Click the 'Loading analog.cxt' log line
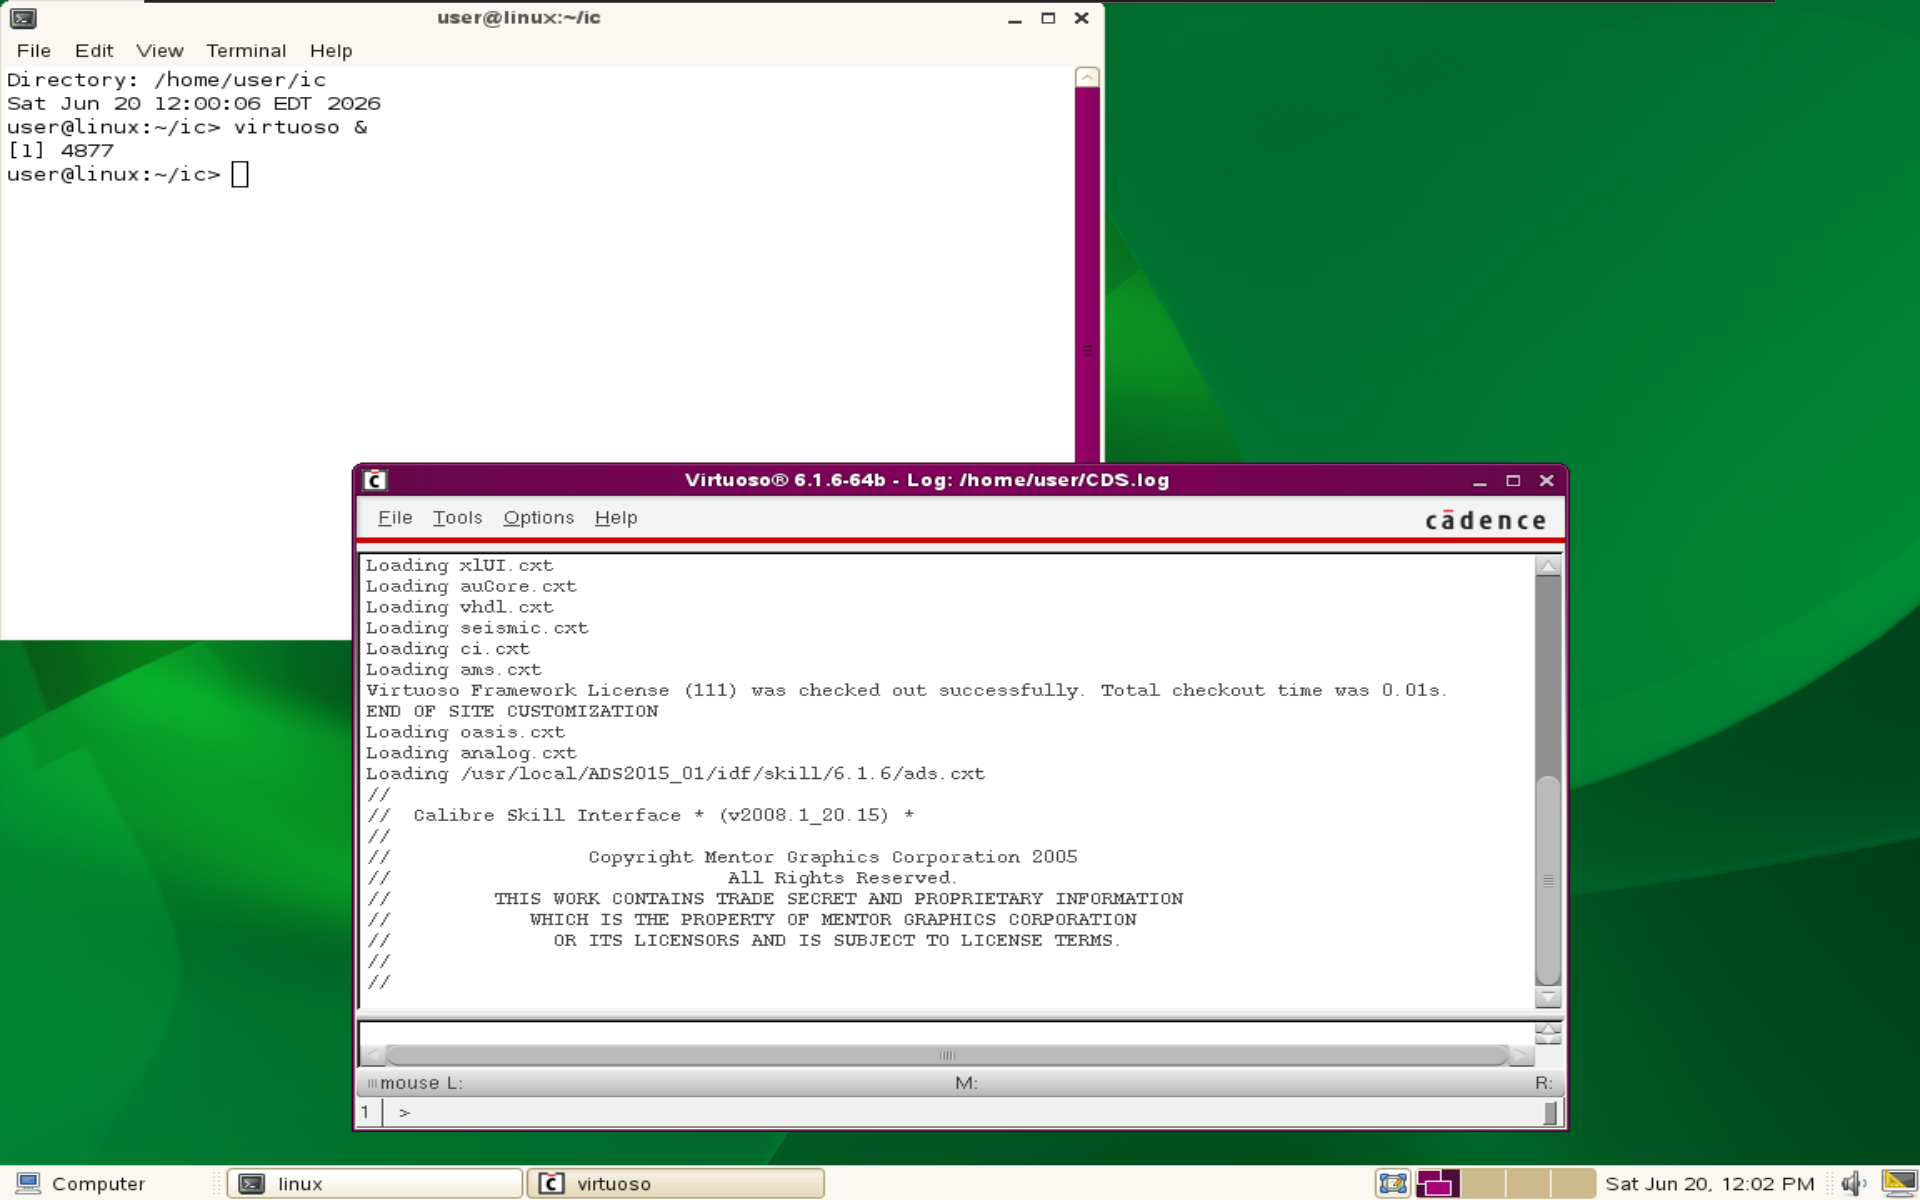Viewport: 1920px width, 1200px height. tap(471, 753)
